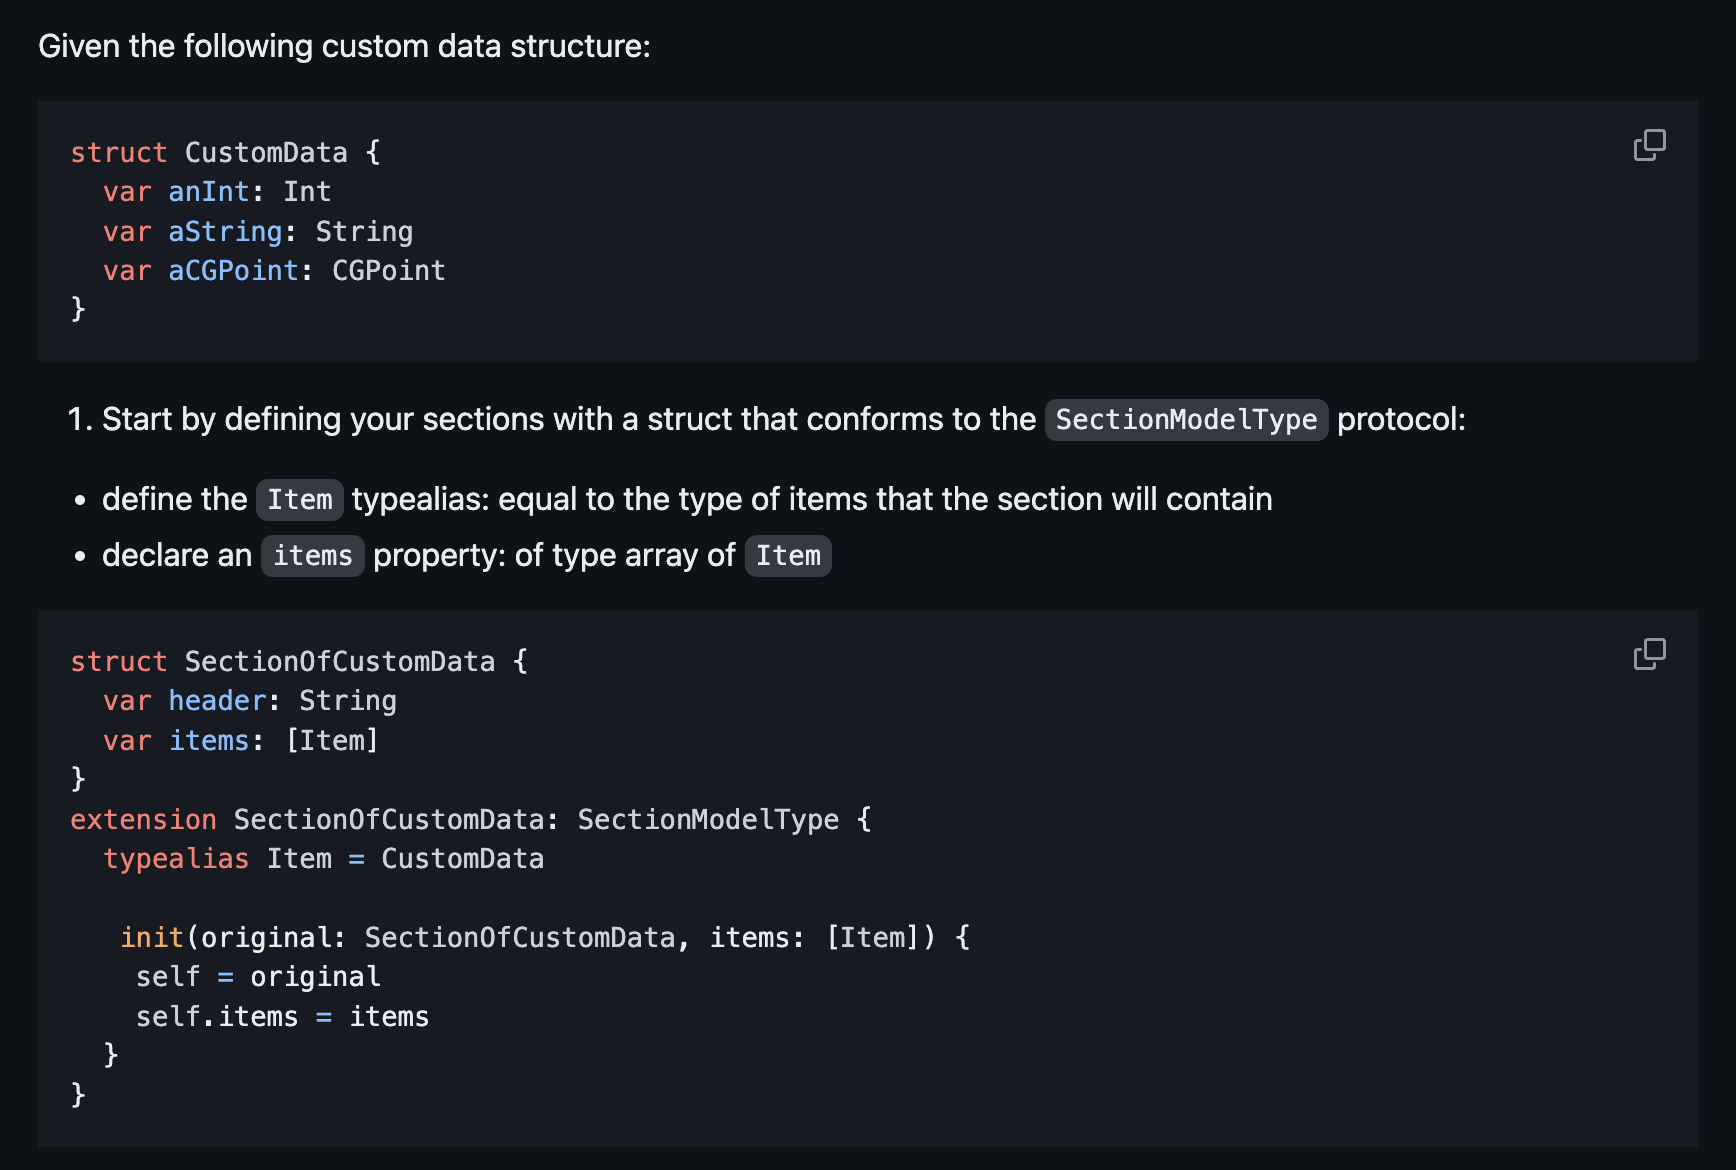Copy the SectionOfCustomData code block

click(1649, 654)
